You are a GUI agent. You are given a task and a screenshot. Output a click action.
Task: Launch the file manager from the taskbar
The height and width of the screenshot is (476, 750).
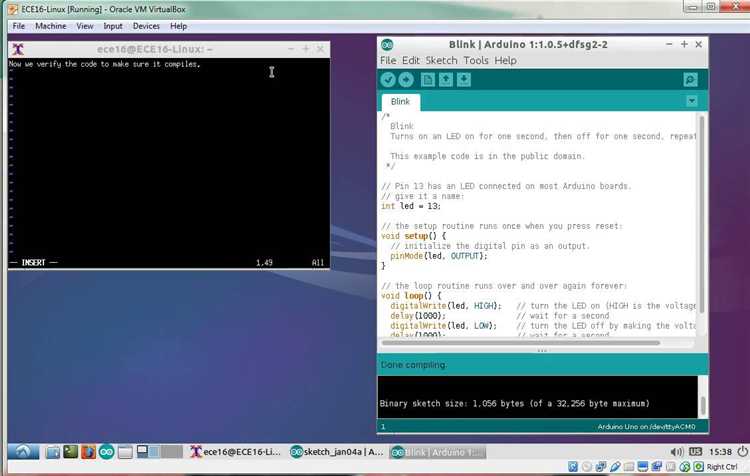(53, 452)
